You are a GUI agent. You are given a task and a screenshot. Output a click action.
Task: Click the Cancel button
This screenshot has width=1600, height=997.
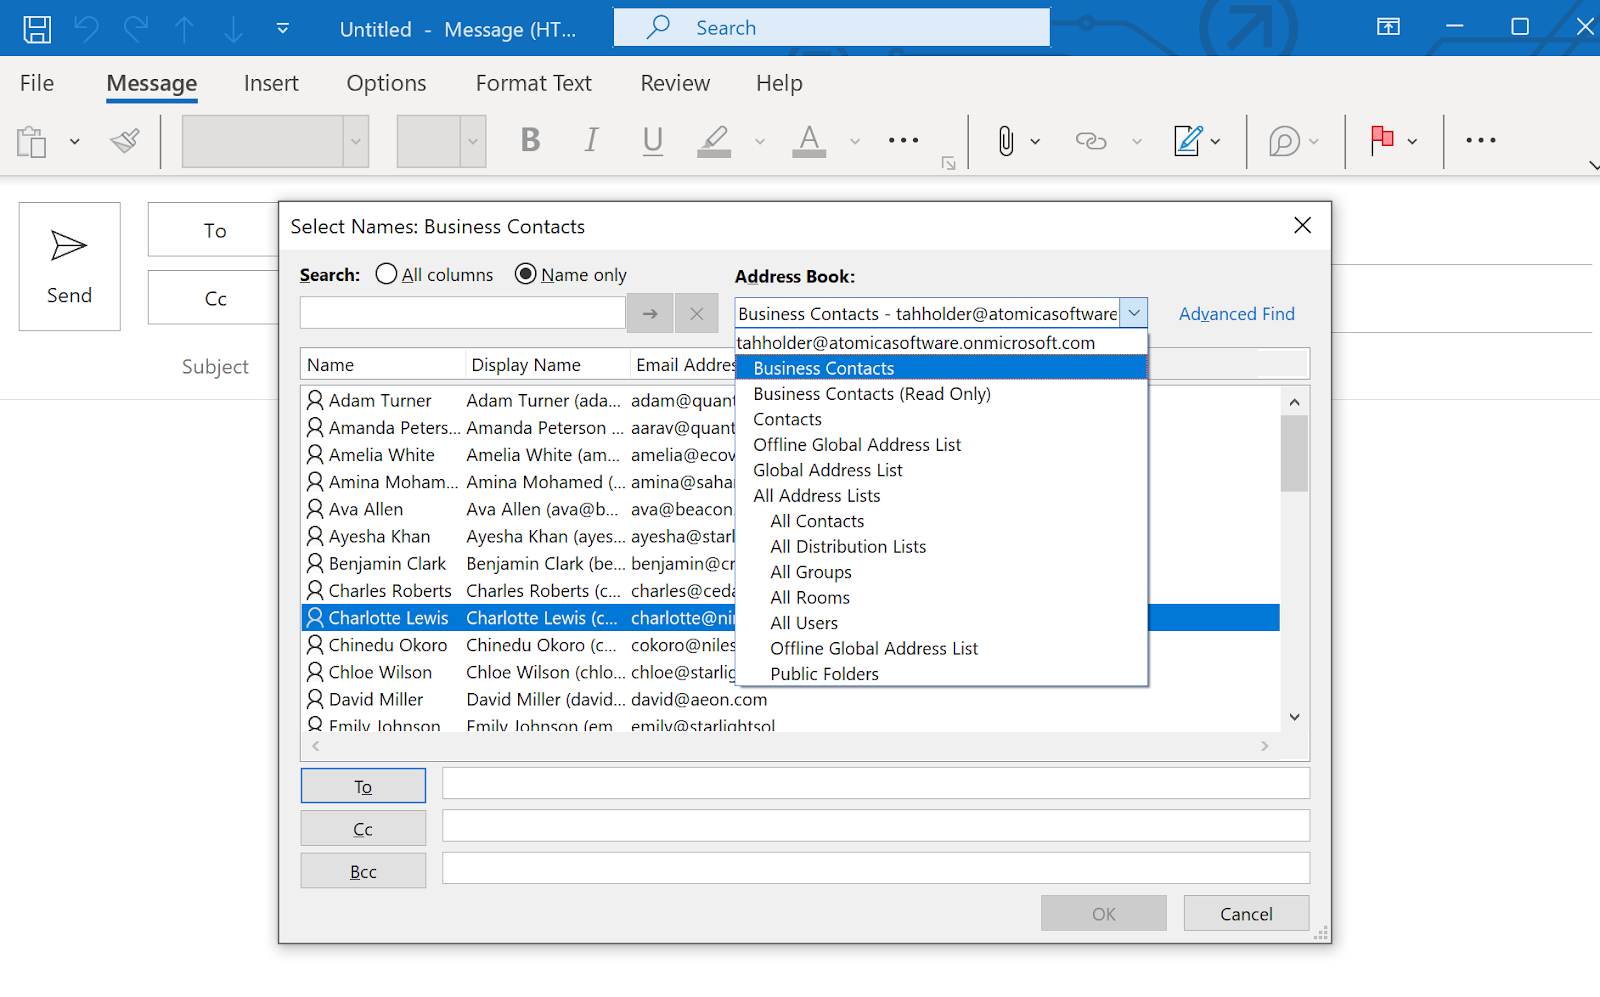pos(1246,913)
